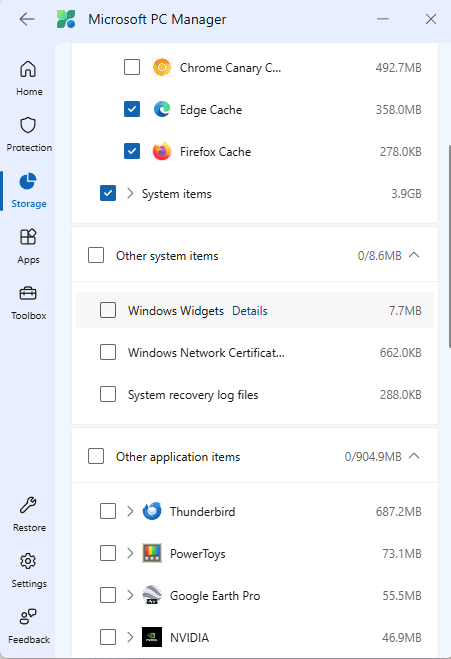This screenshot has height=659, width=451.
Task: Click the Firefox icon
Action: [x=162, y=151]
